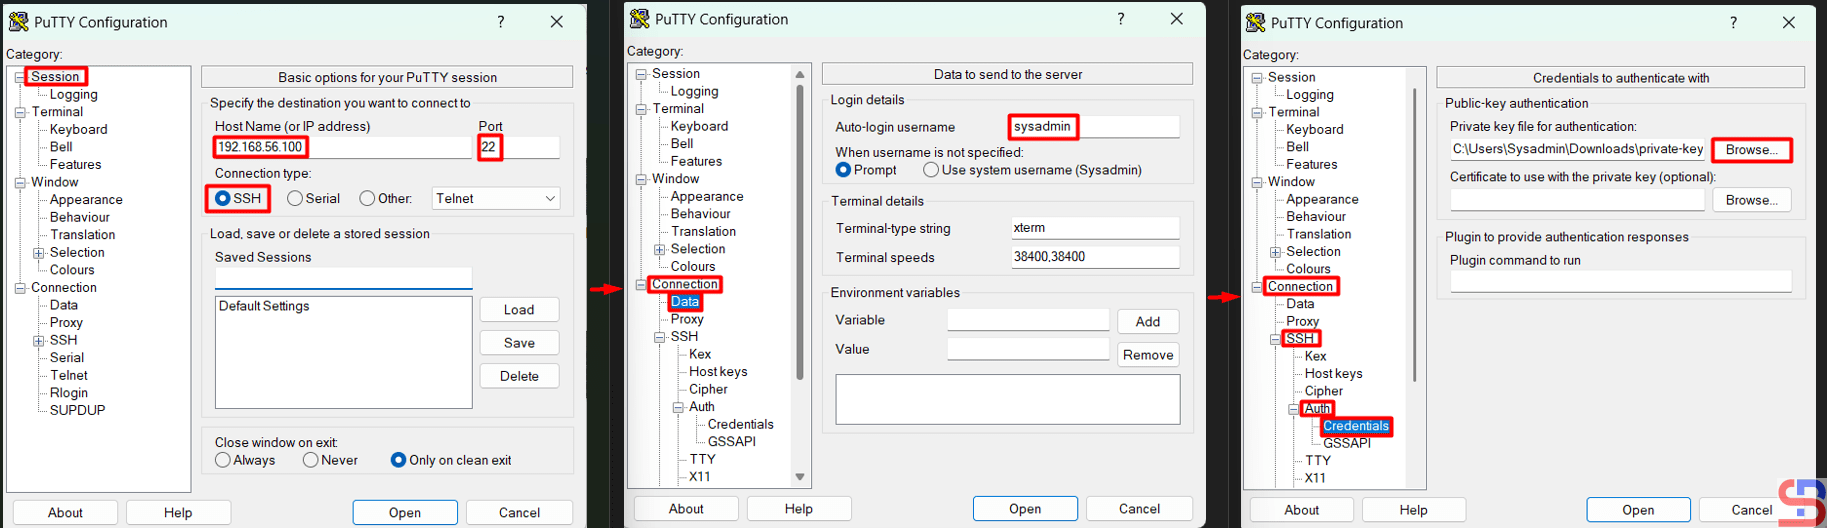Choose the Serial connection type option

[x=295, y=199]
